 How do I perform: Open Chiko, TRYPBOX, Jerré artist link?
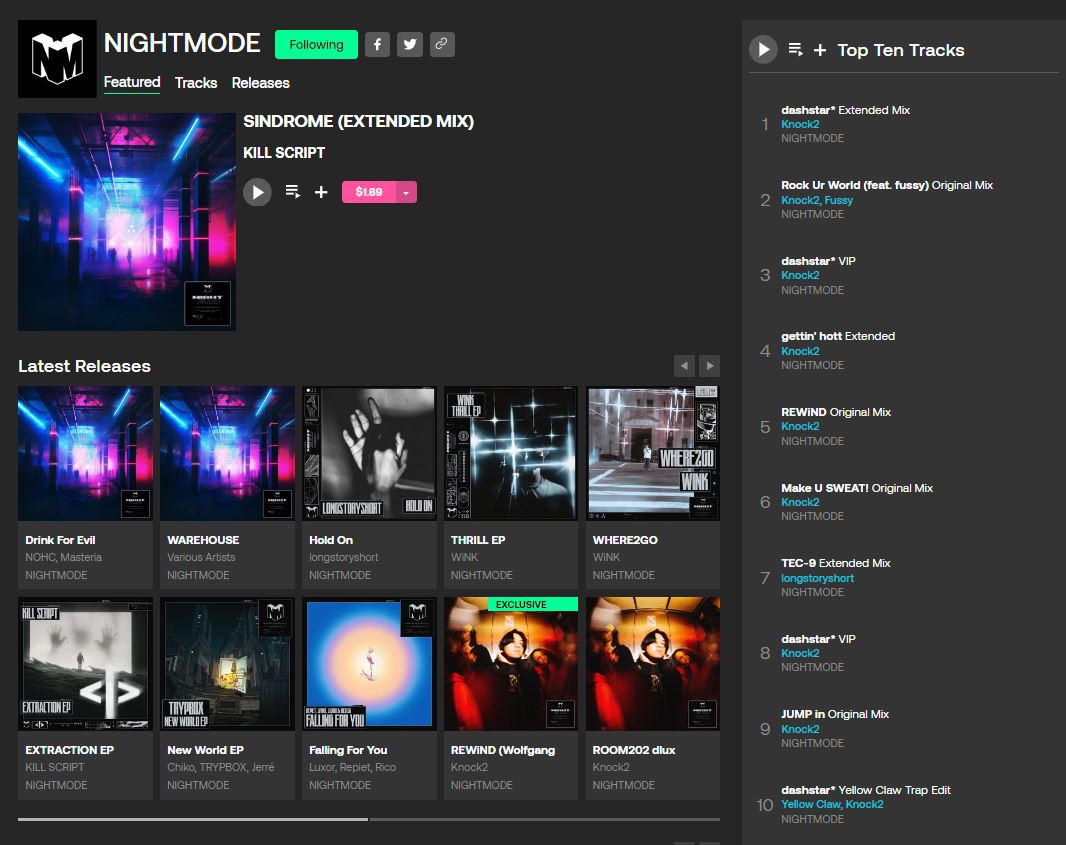tap(221, 768)
